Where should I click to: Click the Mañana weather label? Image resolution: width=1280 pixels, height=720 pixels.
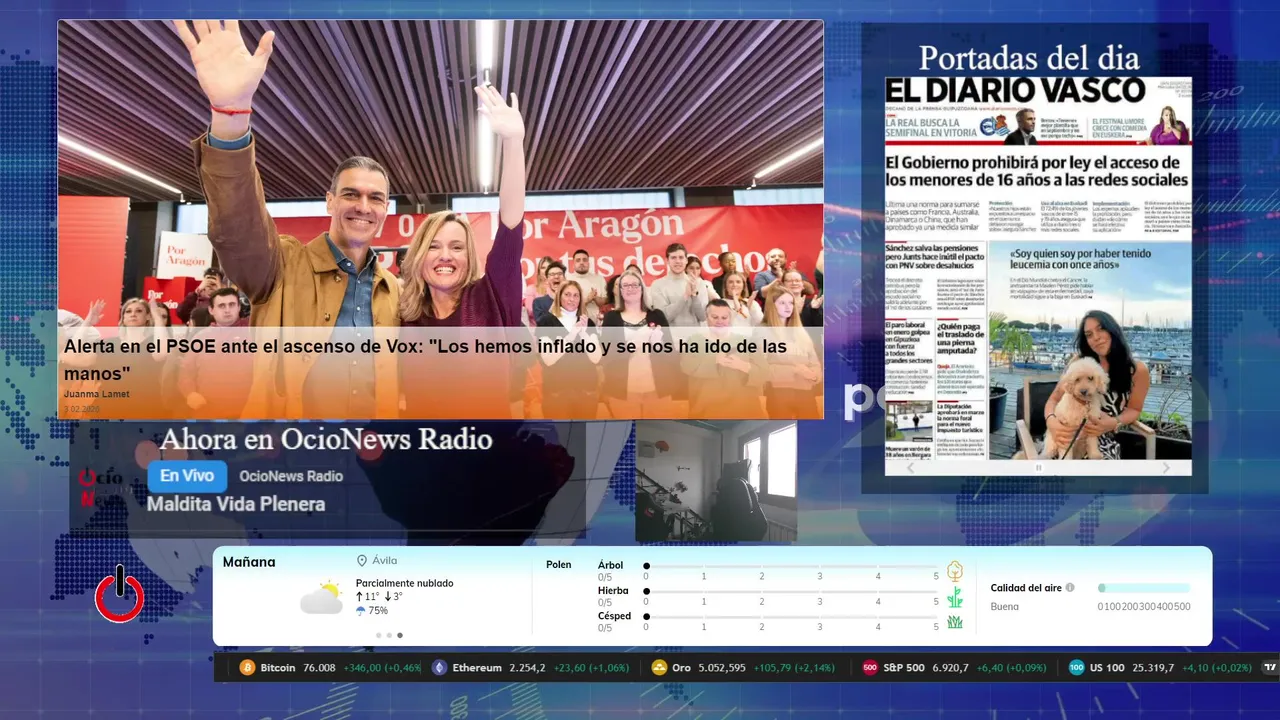[249, 562]
